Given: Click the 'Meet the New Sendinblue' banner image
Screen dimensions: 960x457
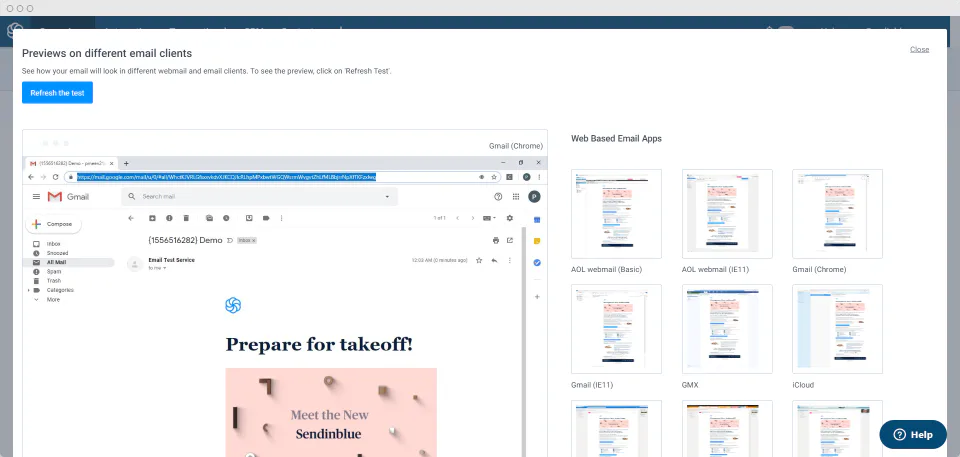Looking at the screenshot, I should 331,412.
